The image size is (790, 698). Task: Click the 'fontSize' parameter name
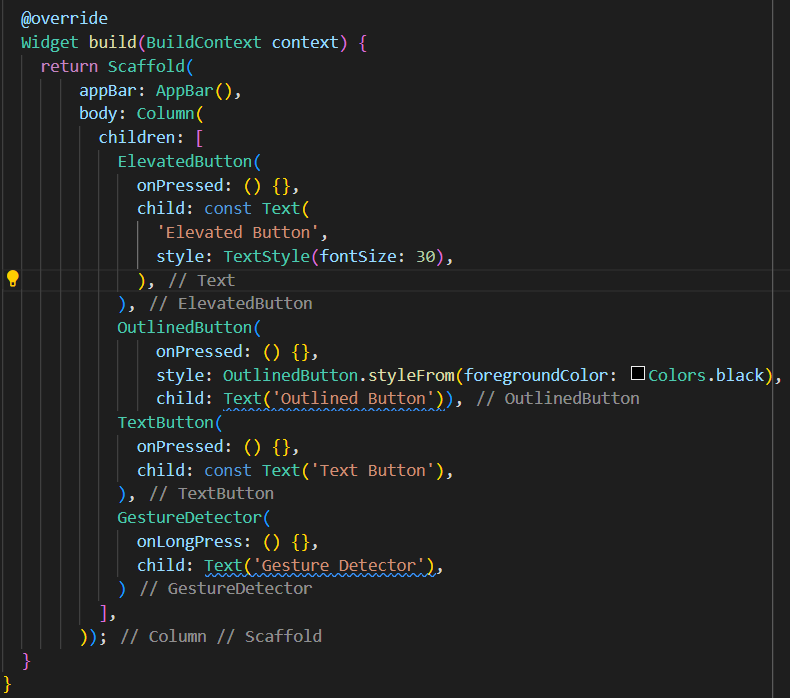pyautogui.click(x=358, y=257)
